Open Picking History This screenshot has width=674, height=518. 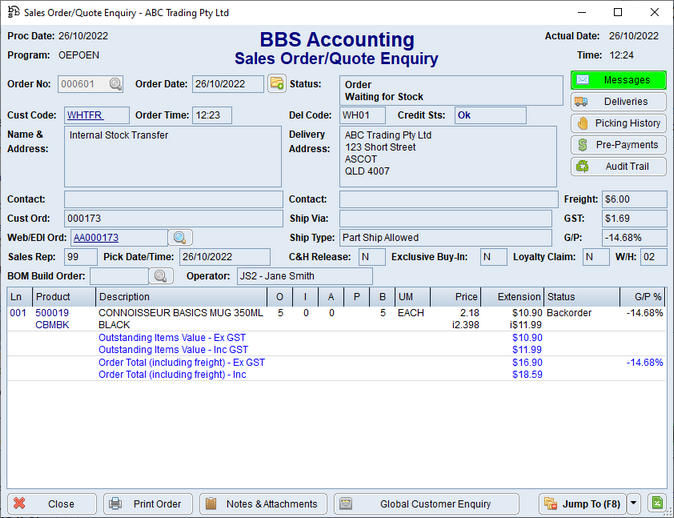pos(618,123)
